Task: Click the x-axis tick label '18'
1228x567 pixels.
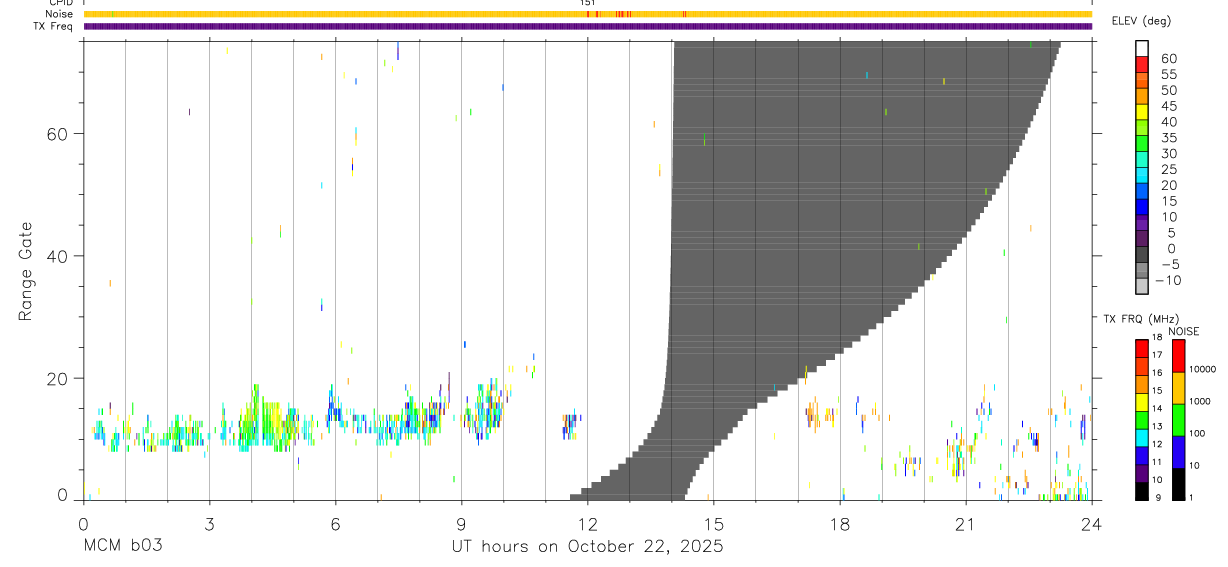Action: [840, 523]
